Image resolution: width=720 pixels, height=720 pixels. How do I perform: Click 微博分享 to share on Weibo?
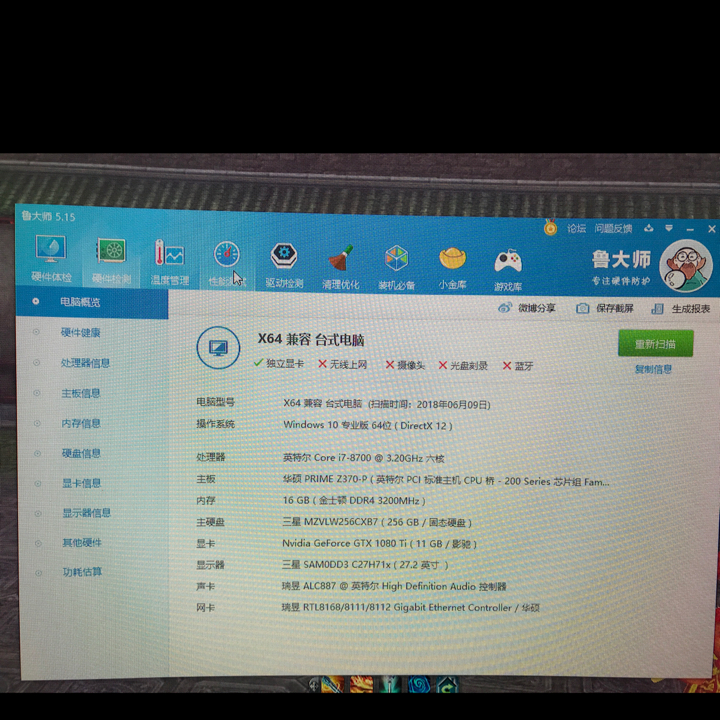point(527,308)
